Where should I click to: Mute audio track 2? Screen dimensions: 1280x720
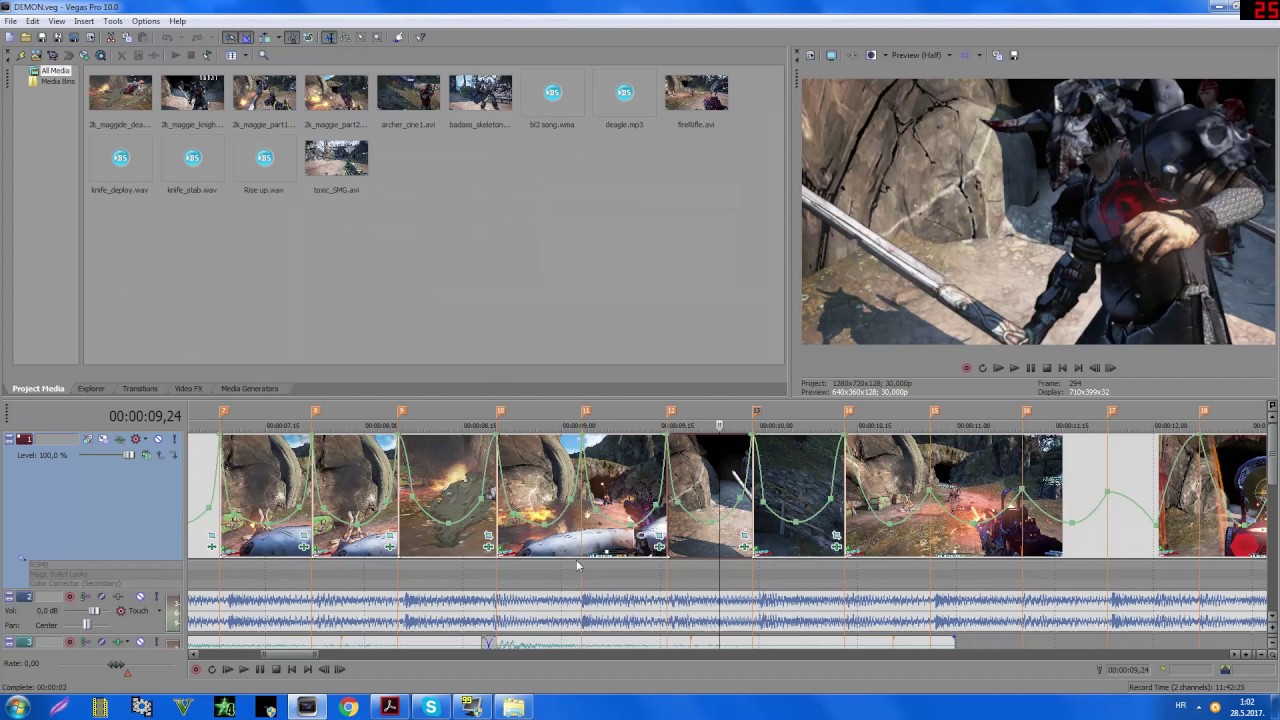click(140, 597)
